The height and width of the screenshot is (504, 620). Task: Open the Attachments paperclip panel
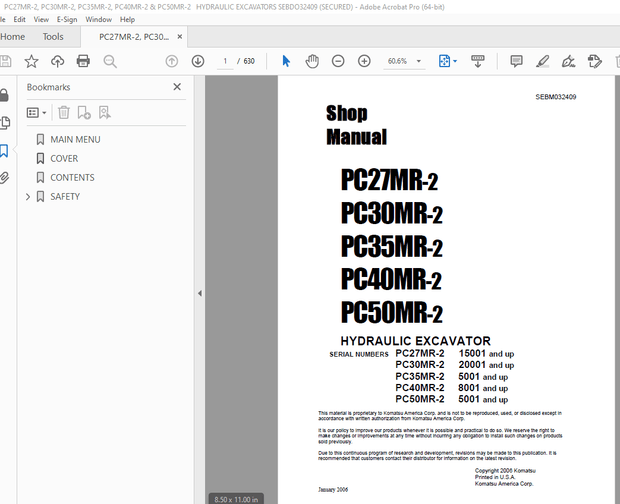4,177
